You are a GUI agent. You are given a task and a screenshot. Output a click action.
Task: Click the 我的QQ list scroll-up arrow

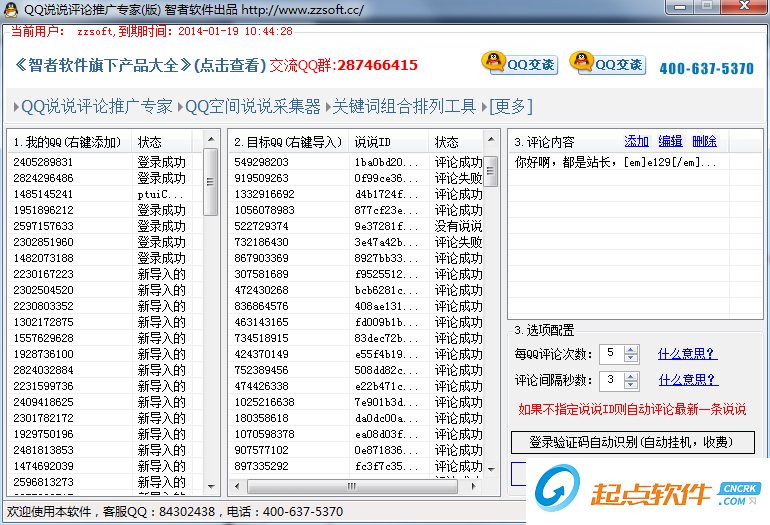point(211,139)
